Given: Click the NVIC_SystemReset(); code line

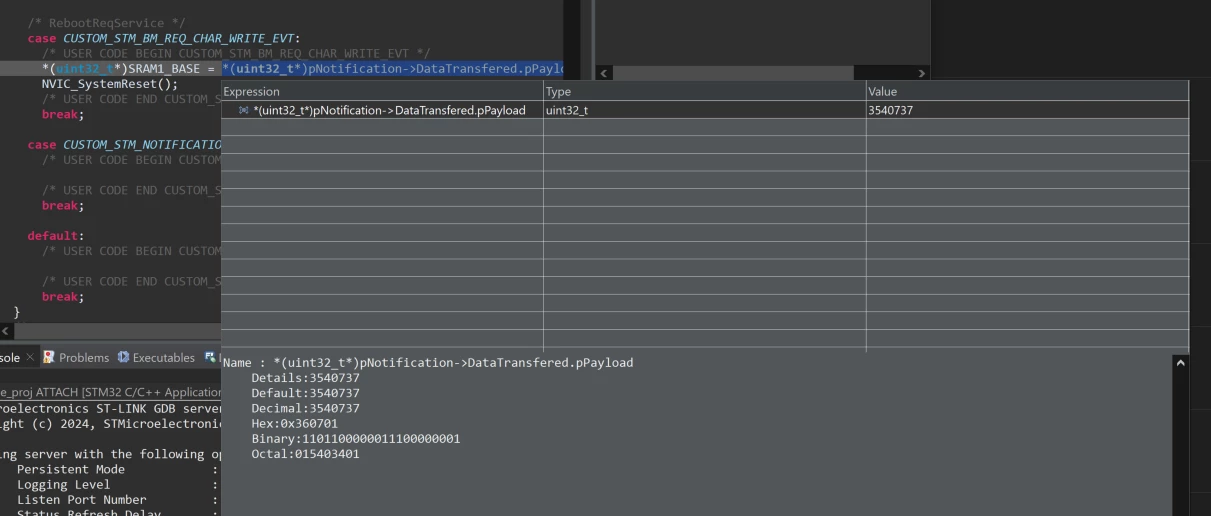Looking at the screenshot, I should (110, 84).
